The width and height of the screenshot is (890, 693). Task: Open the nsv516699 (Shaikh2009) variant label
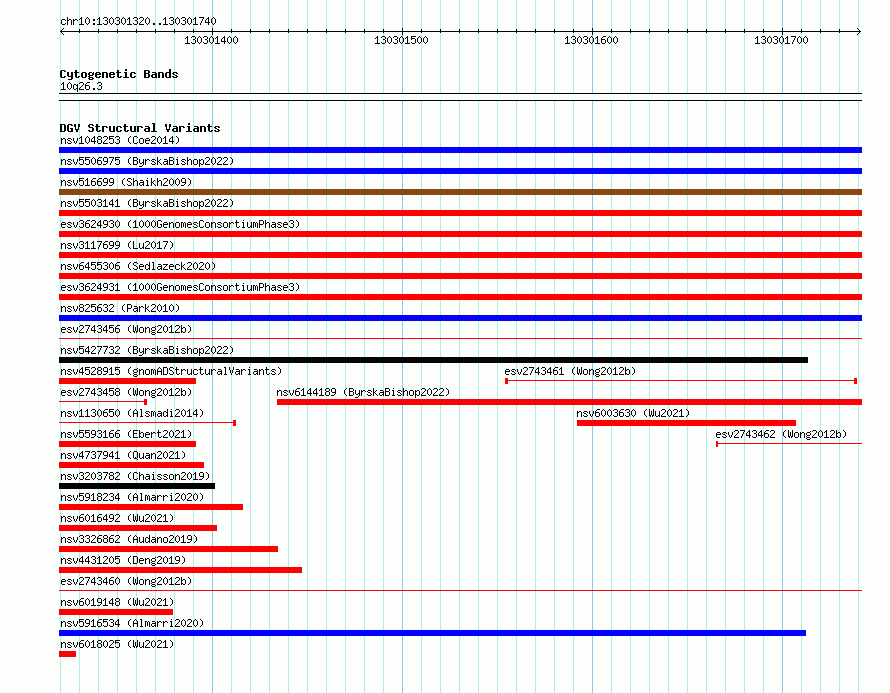[x=126, y=182]
